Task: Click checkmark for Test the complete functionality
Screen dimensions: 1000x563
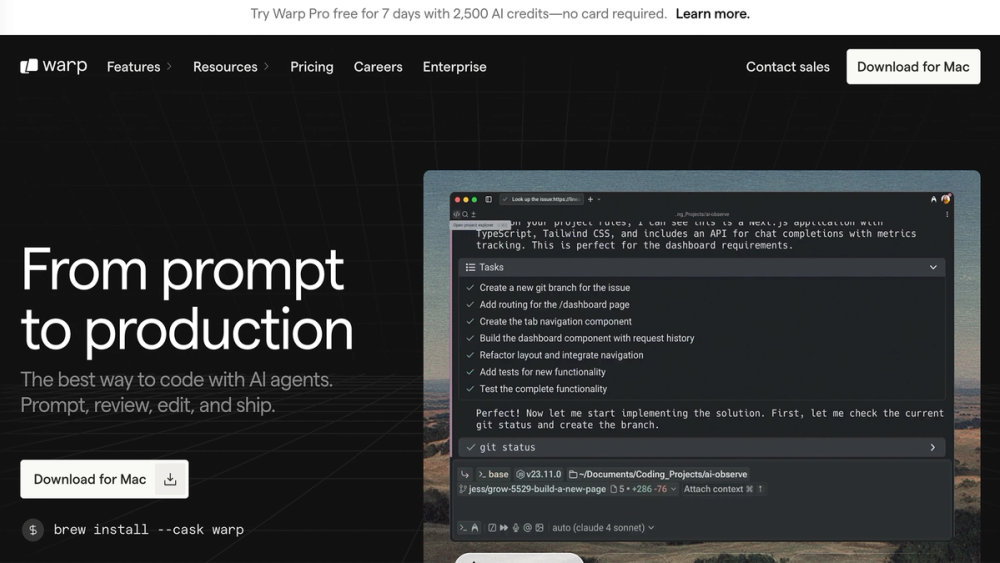Action: coord(470,389)
